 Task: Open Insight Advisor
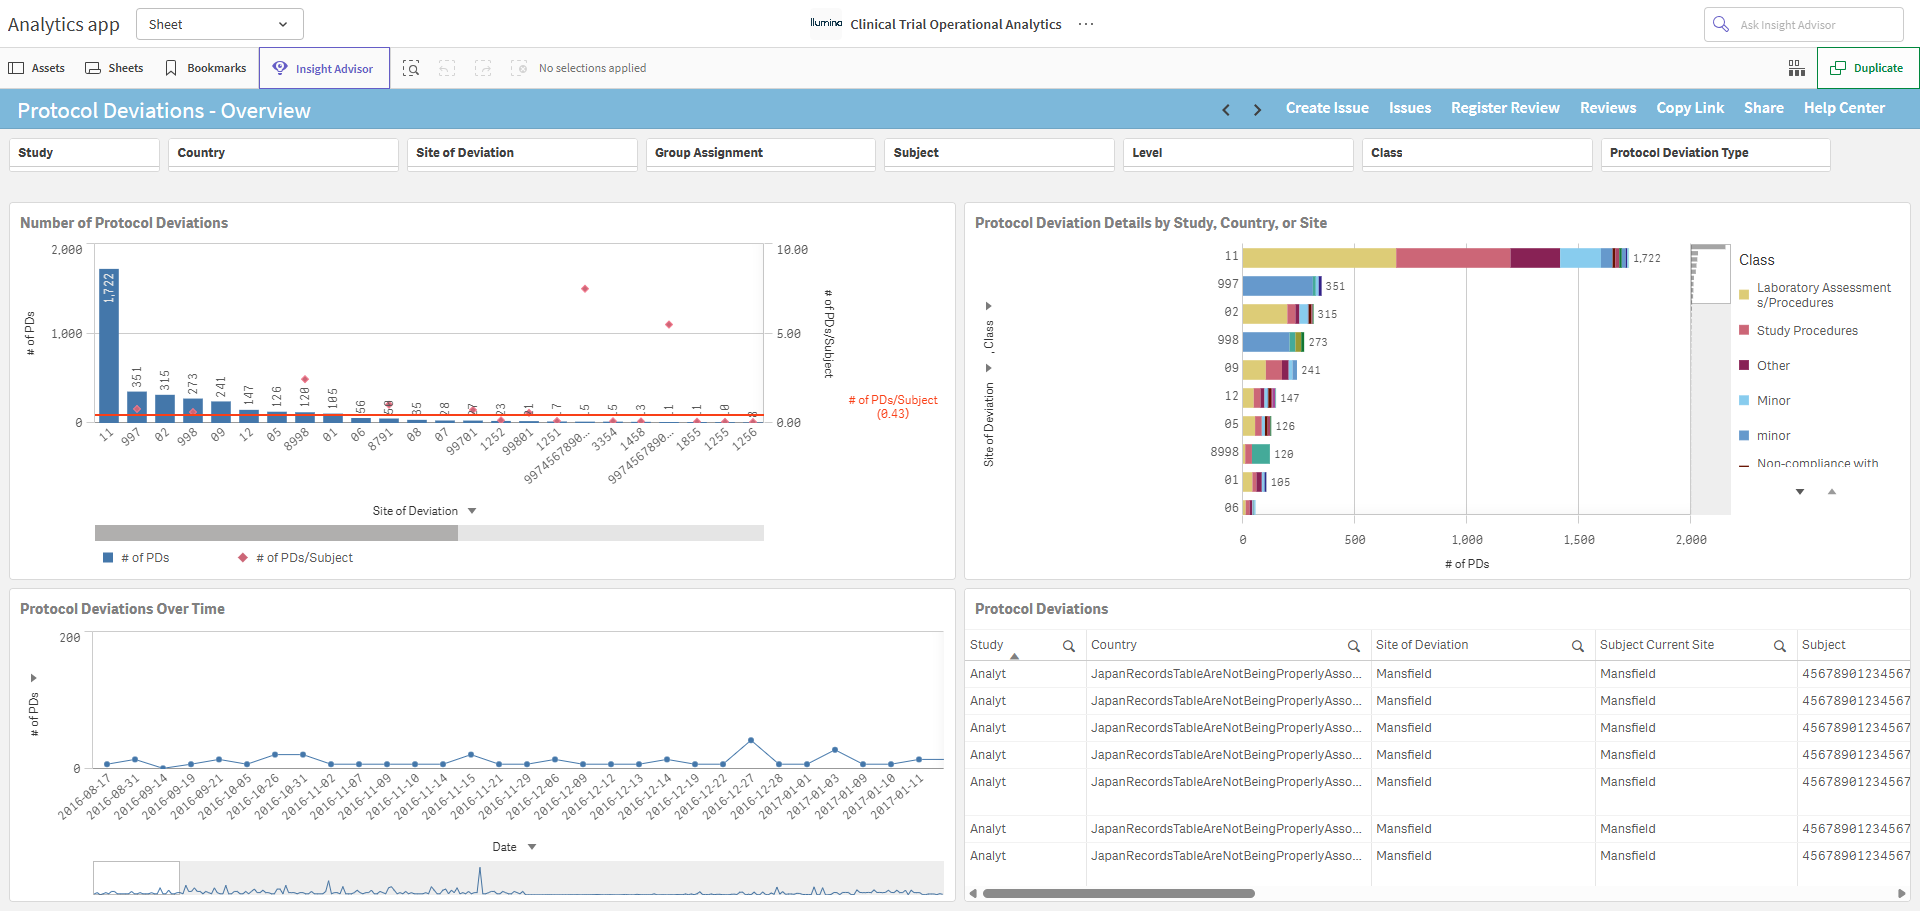click(x=324, y=68)
